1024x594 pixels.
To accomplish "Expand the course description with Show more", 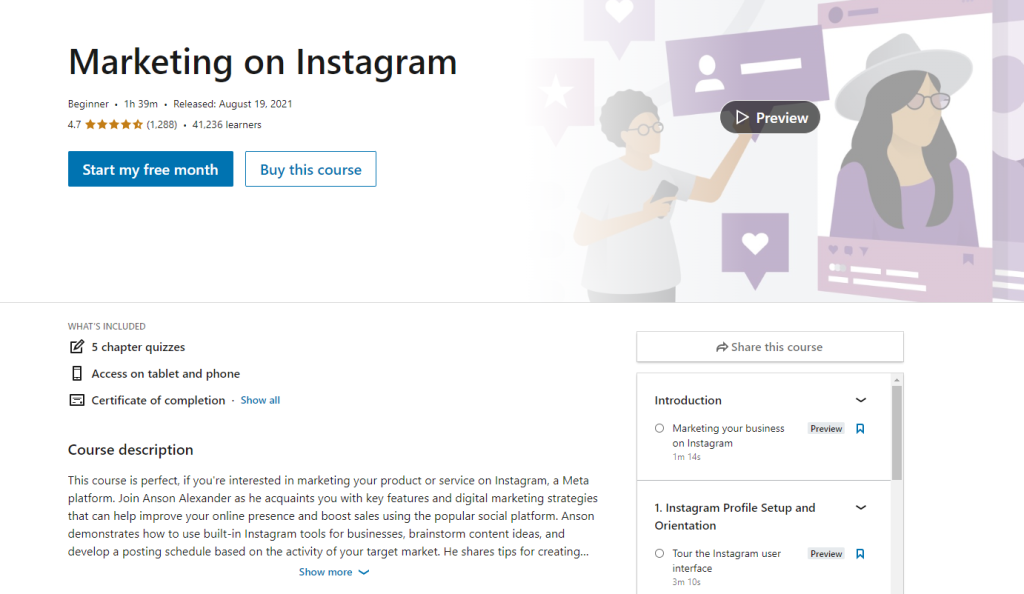I will pos(334,571).
